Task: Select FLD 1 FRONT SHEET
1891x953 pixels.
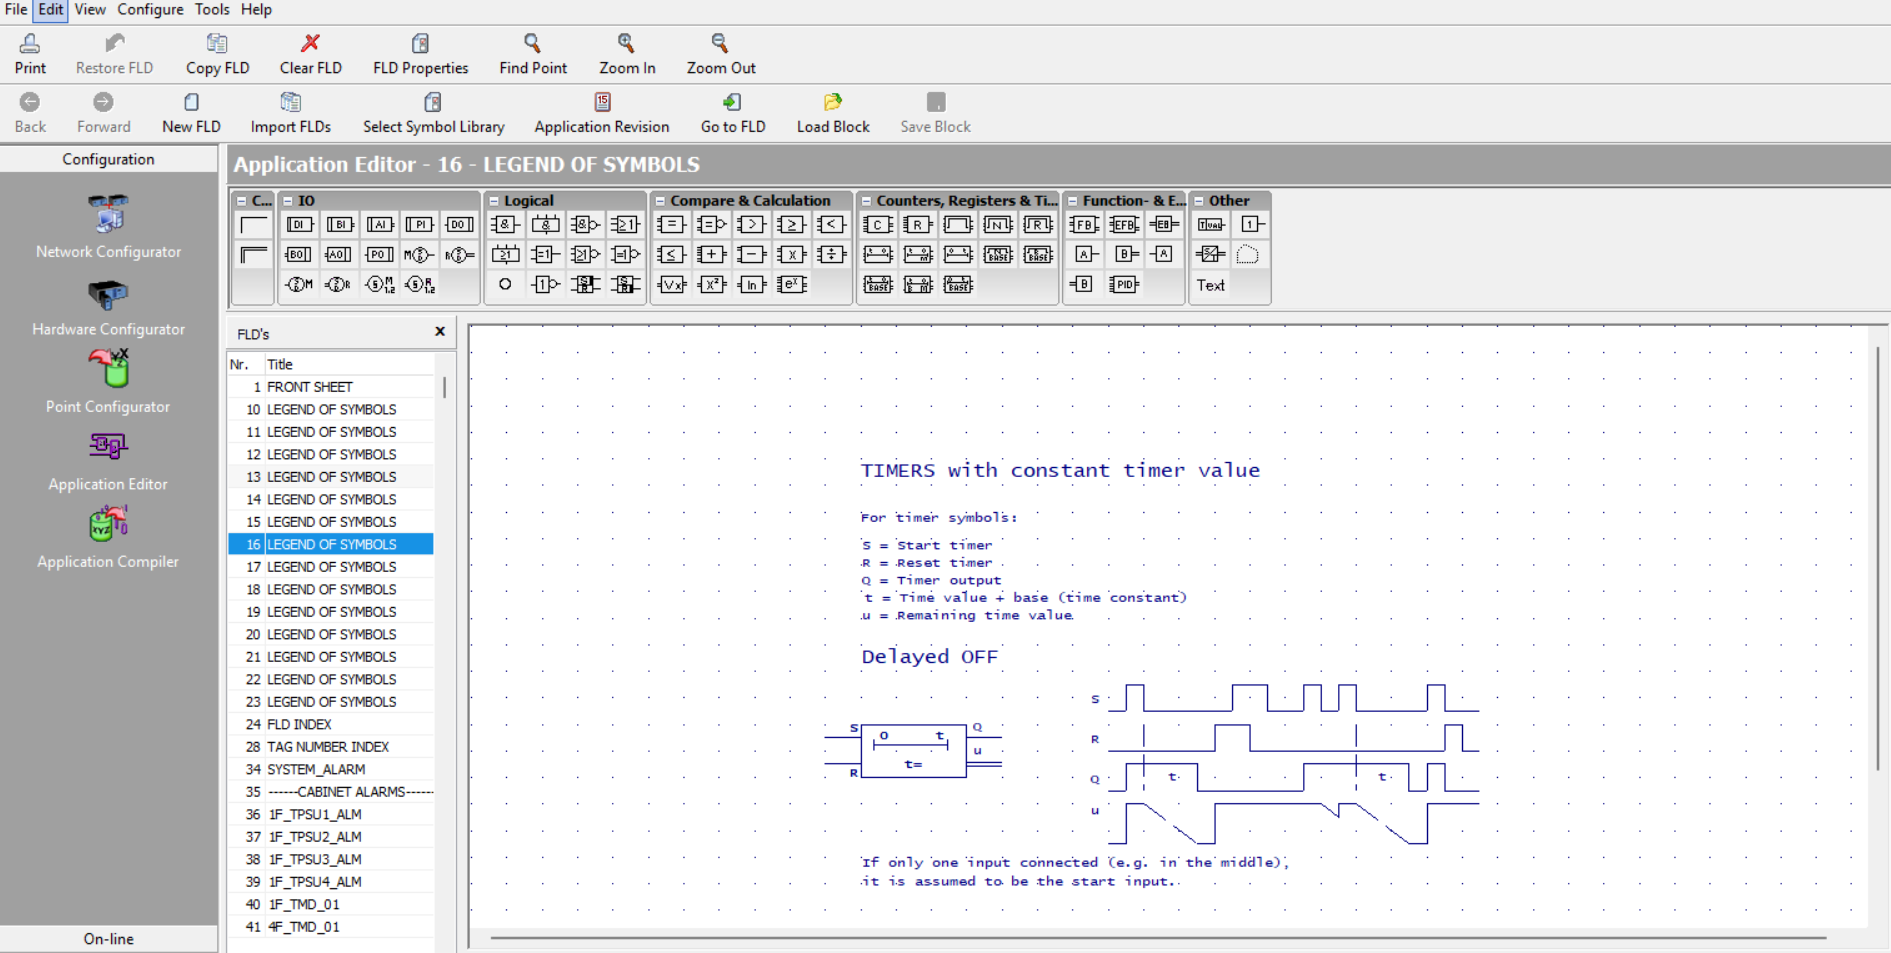Action: click(x=331, y=387)
